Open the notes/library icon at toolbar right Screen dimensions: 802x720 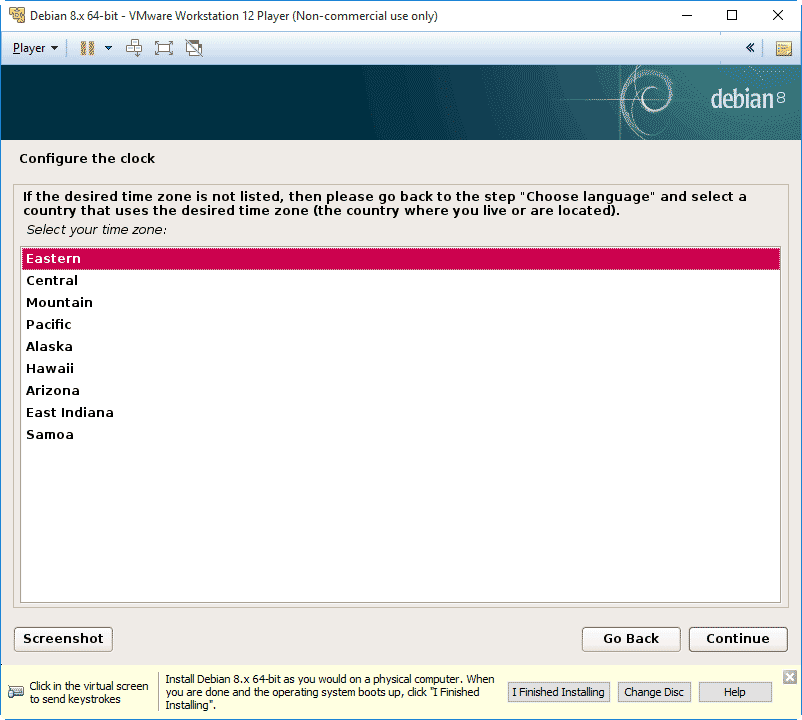pyautogui.click(x=783, y=48)
